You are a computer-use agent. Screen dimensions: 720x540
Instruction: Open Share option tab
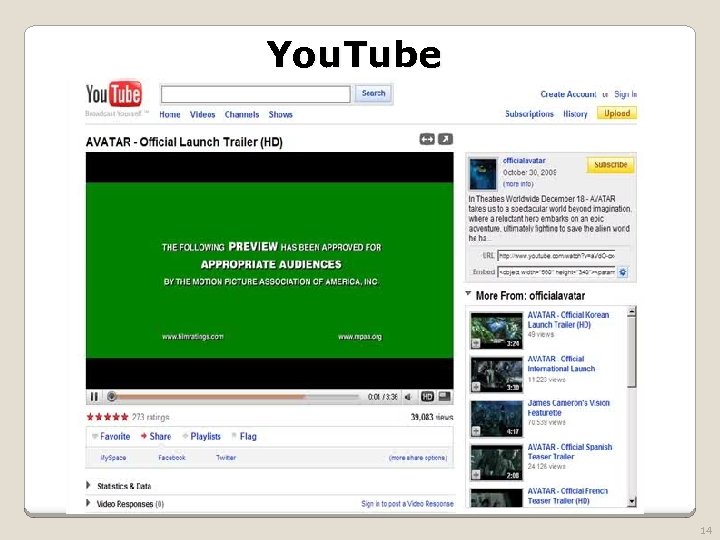[156, 436]
